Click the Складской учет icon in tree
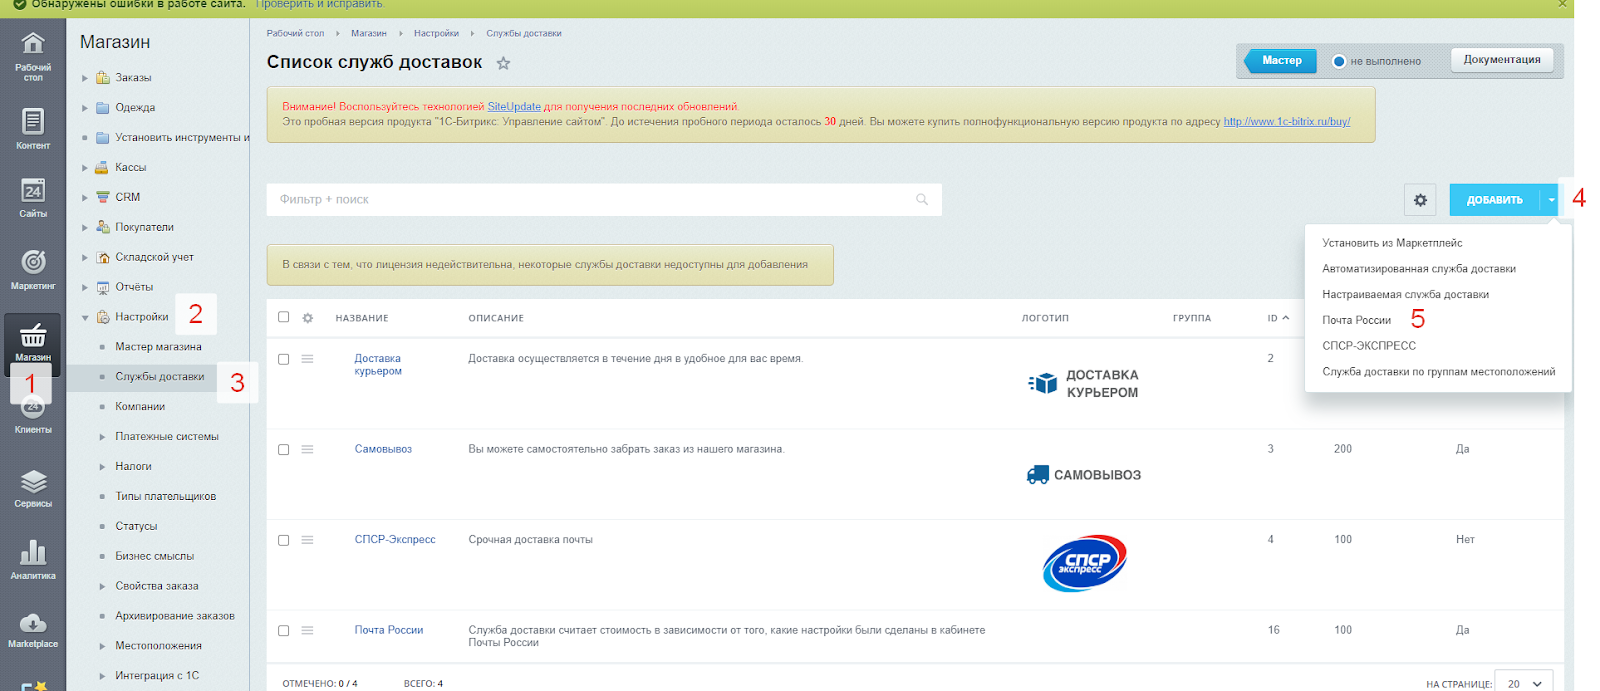The width and height of the screenshot is (1600, 691). [x=102, y=257]
